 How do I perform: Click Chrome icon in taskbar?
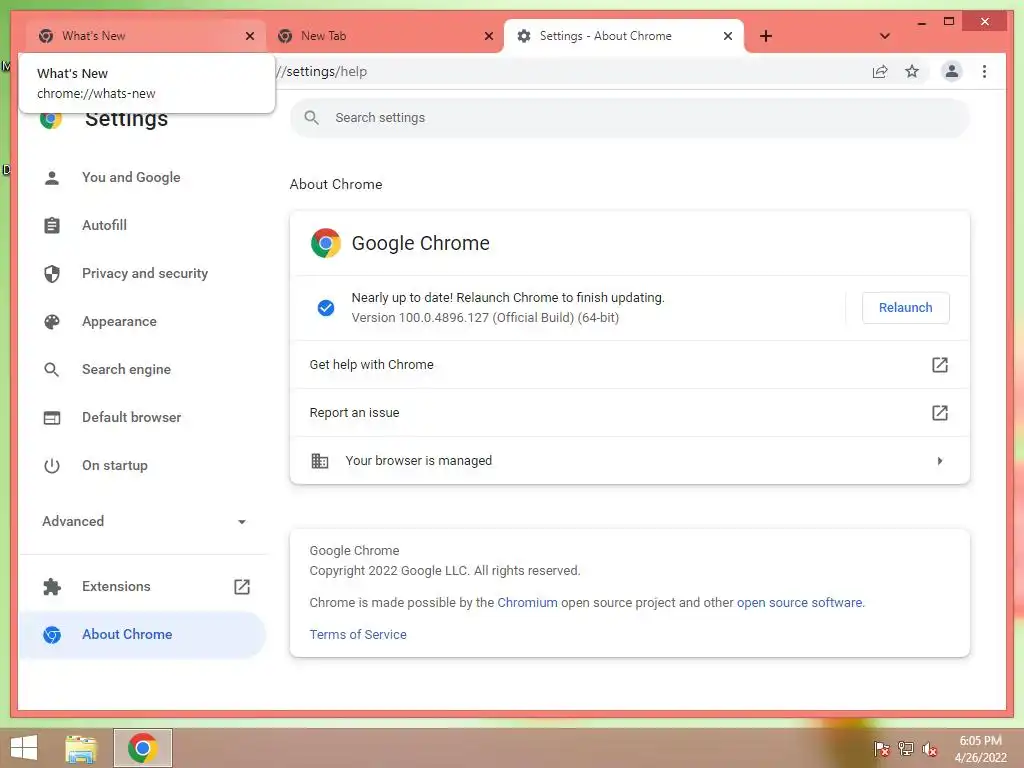[143, 748]
